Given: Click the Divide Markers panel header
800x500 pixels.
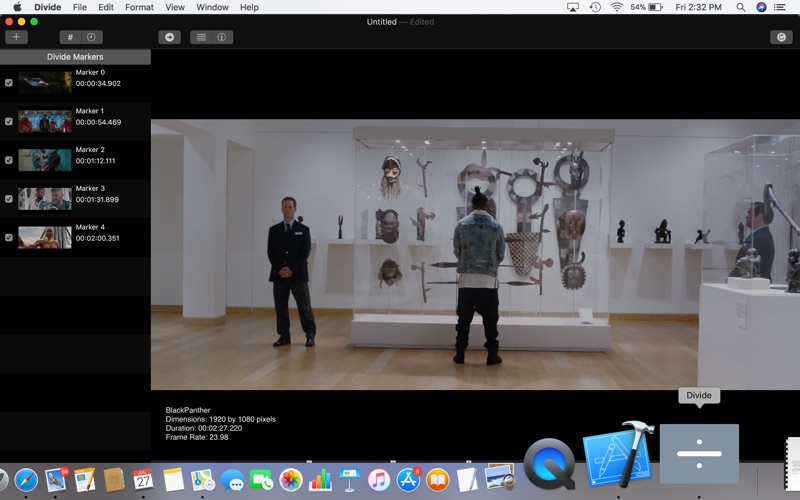Looking at the screenshot, I should pyautogui.click(x=75, y=57).
